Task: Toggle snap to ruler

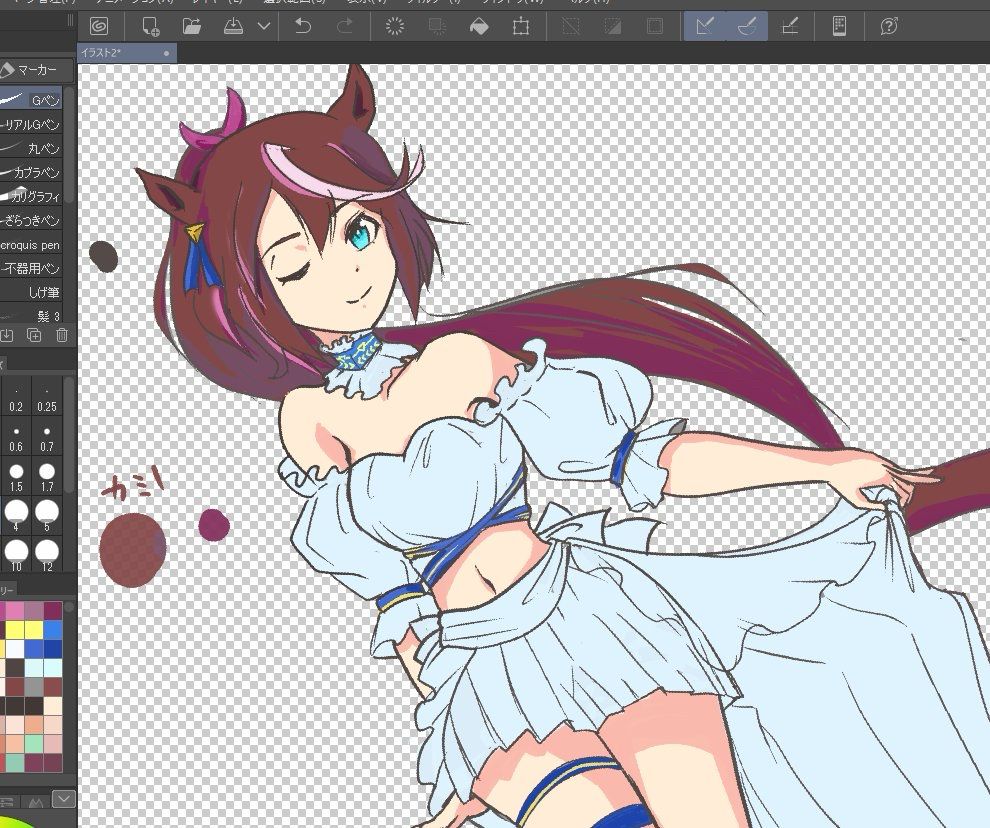Action: coord(705,27)
